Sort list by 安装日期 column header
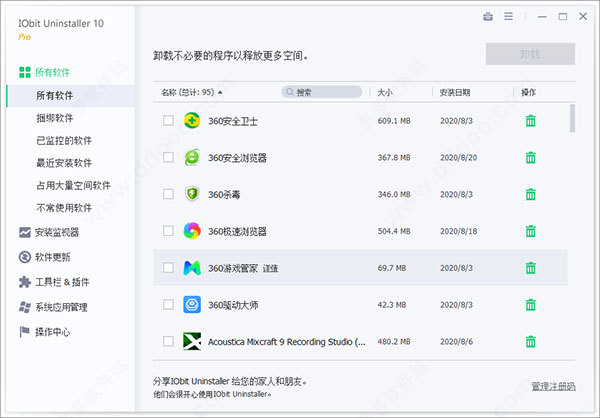This screenshot has width=600, height=418. pos(455,93)
